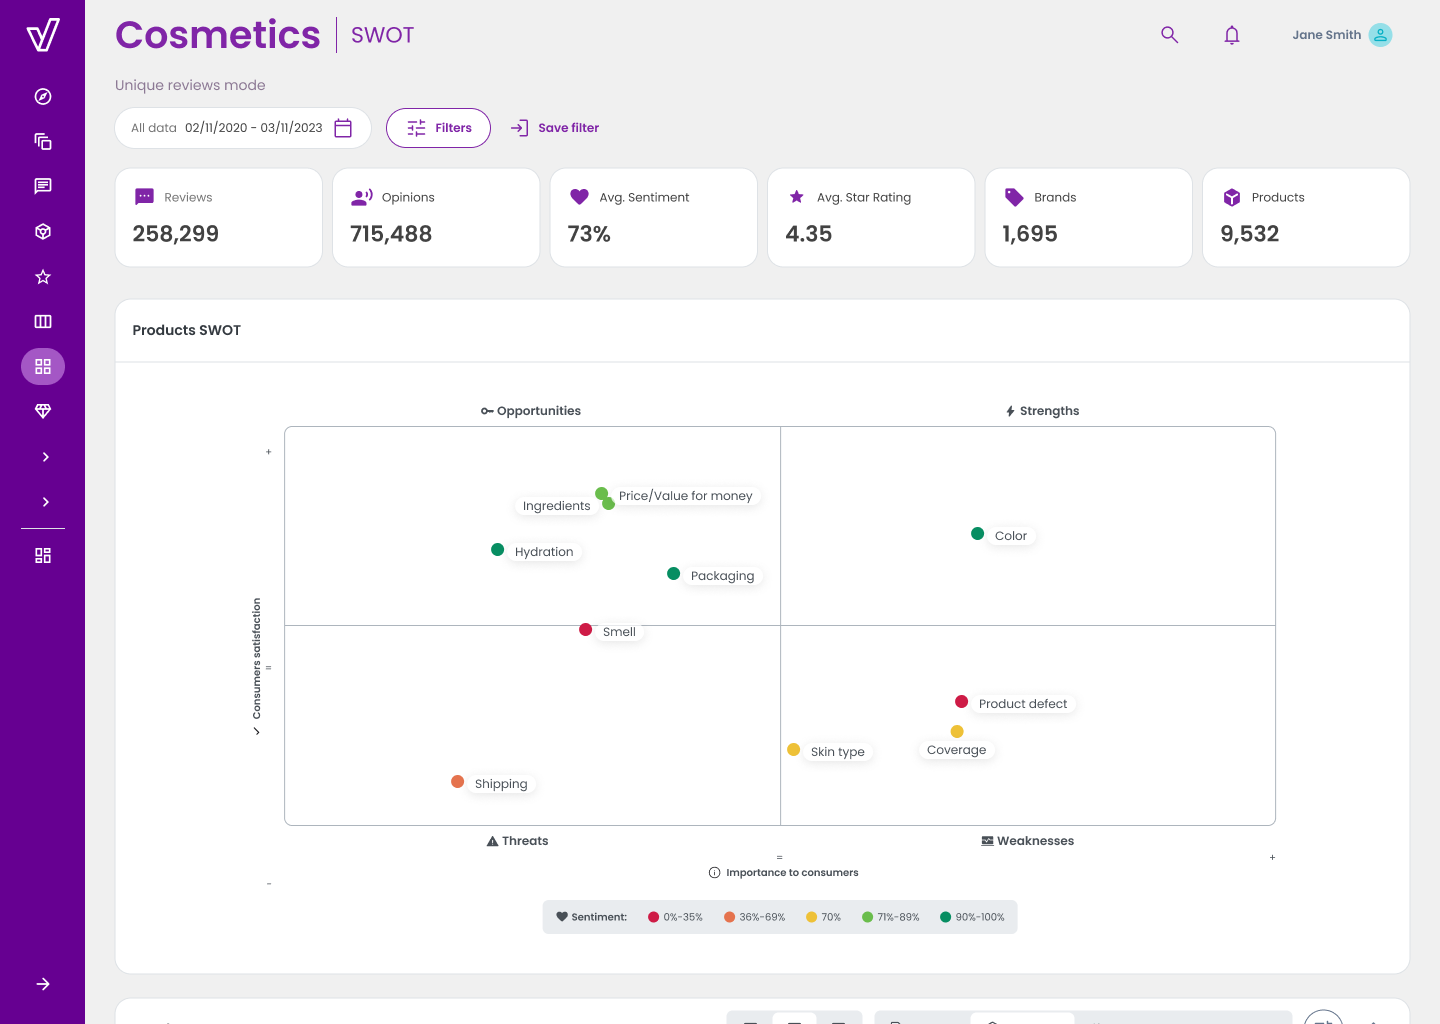Click the Color point in Strengths
The width and height of the screenshot is (1440, 1024).
pyautogui.click(x=978, y=534)
